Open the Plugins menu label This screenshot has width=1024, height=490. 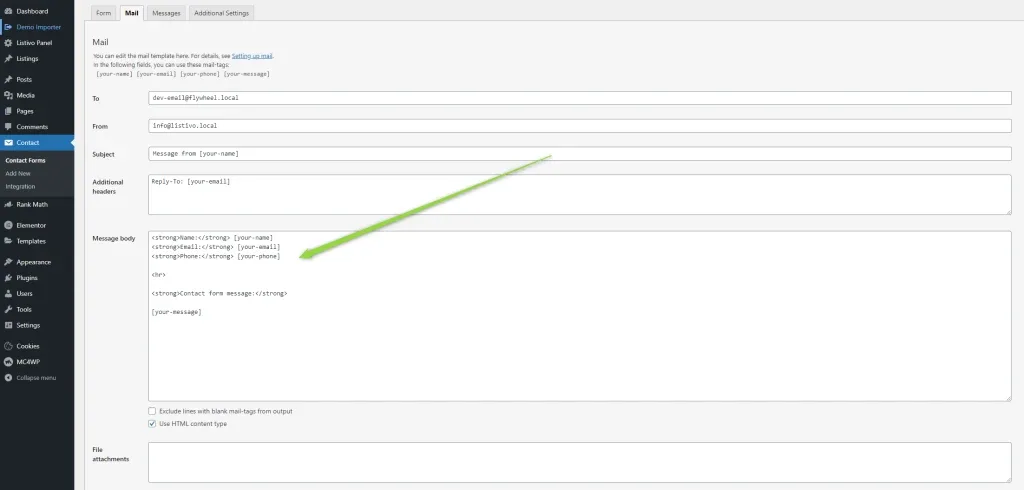pyautogui.click(x=27, y=278)
